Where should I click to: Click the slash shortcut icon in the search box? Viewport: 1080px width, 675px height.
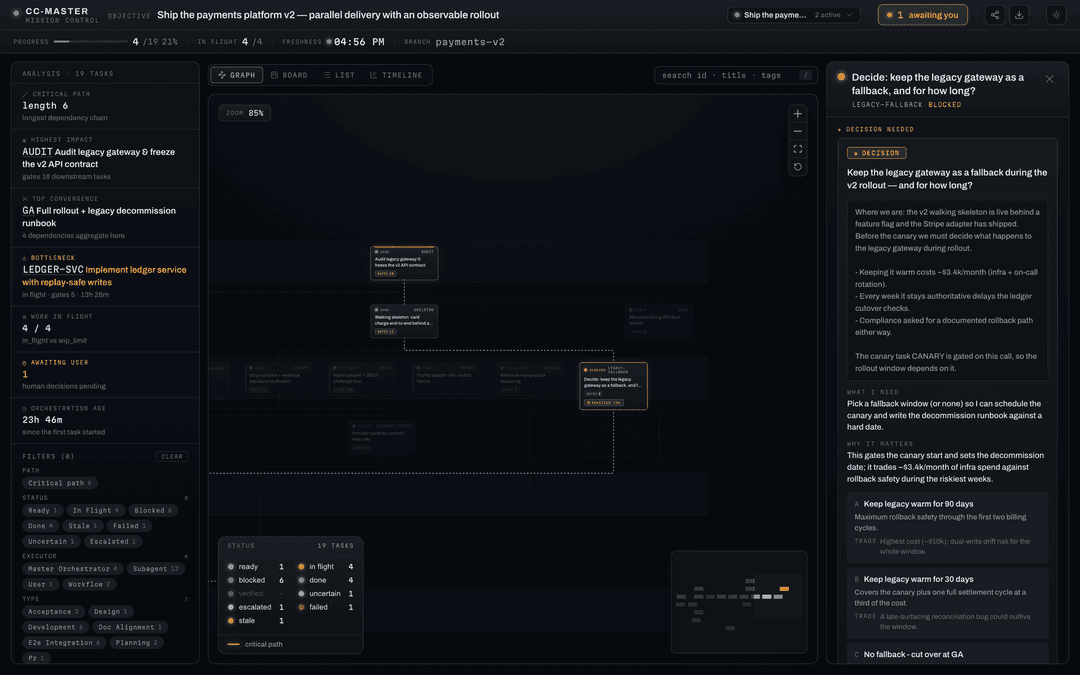click(805, 75)
